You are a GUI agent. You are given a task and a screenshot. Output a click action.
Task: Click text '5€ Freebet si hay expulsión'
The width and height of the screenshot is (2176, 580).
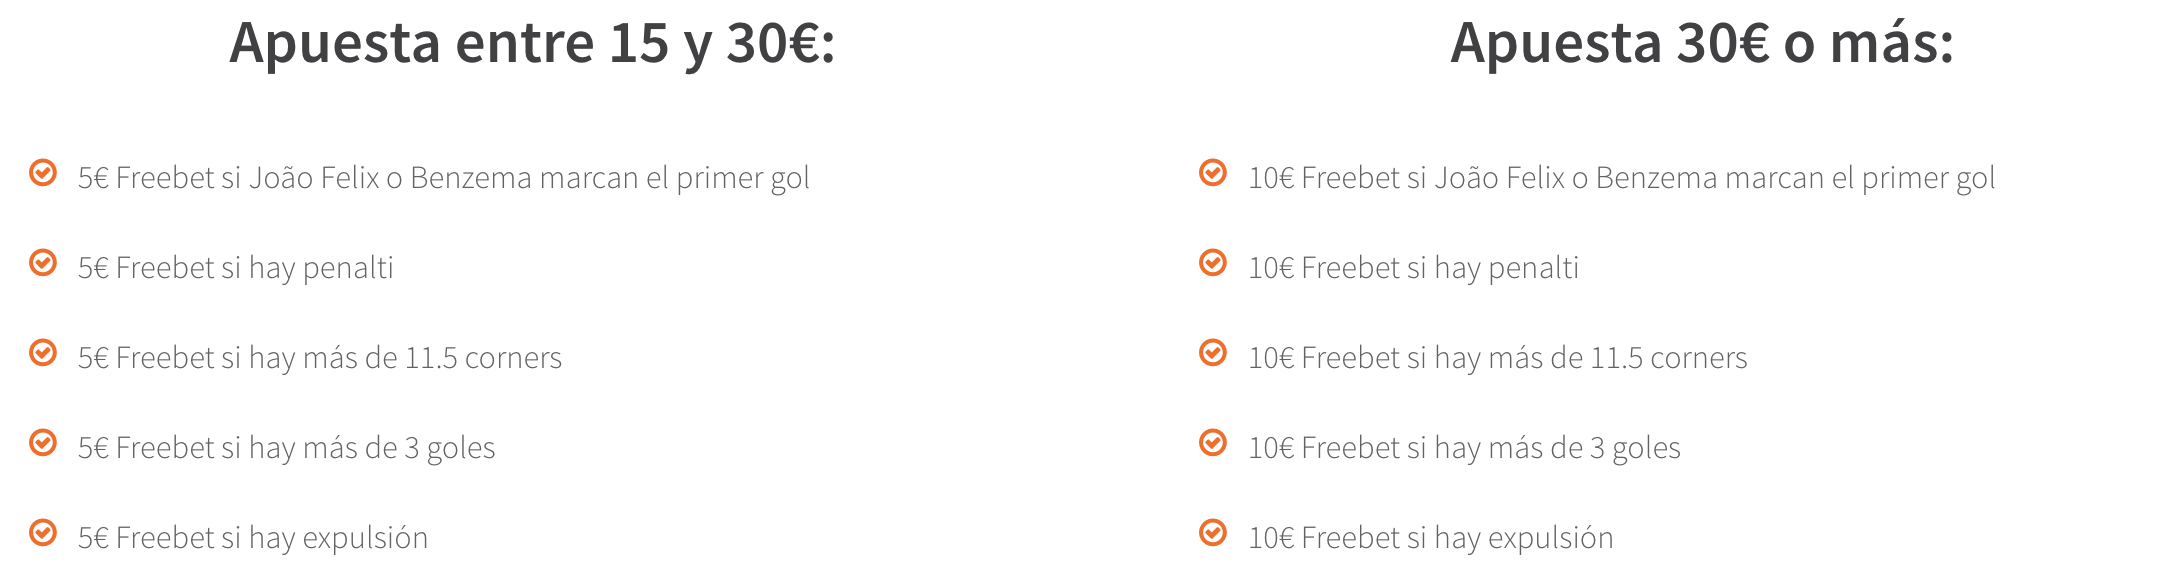tap(253, 538)
